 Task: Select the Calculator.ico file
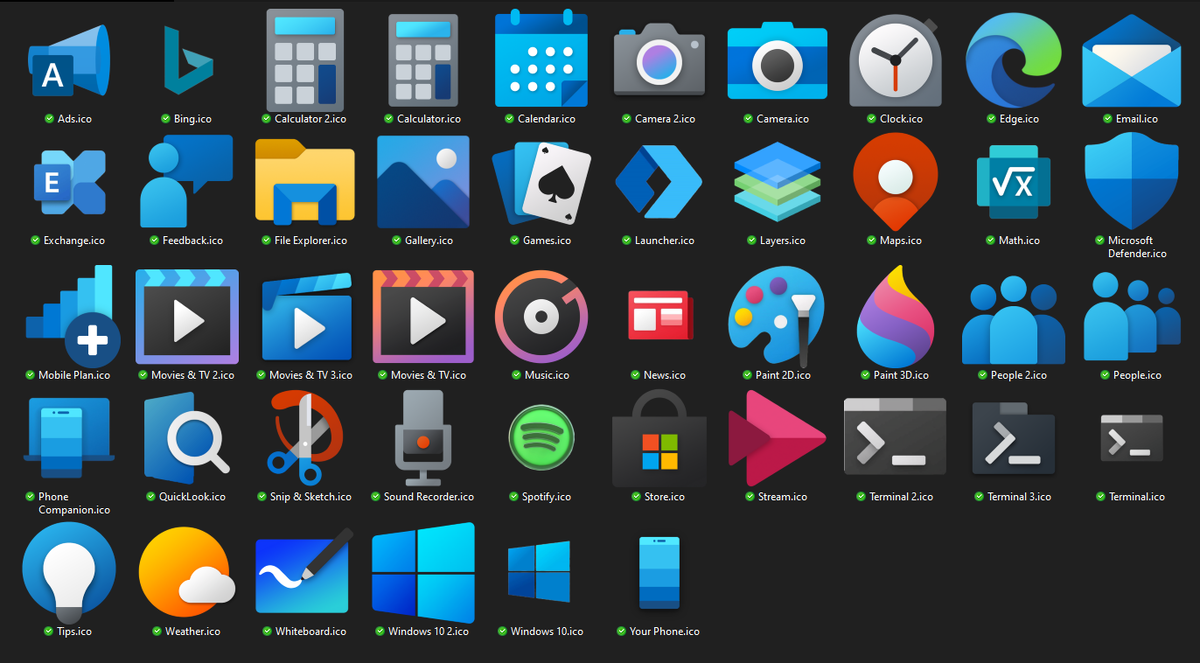click(x=423, y=61)
